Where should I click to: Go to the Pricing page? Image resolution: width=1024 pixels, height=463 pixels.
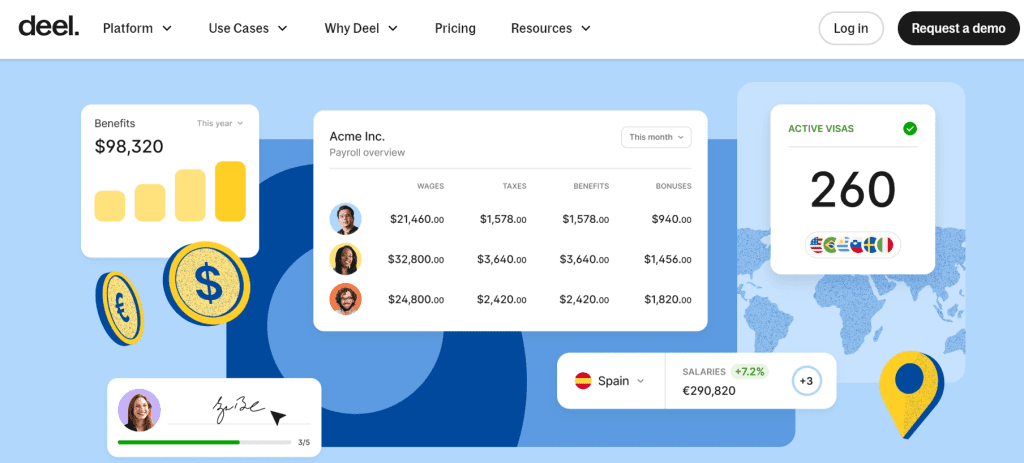point(455,28)
